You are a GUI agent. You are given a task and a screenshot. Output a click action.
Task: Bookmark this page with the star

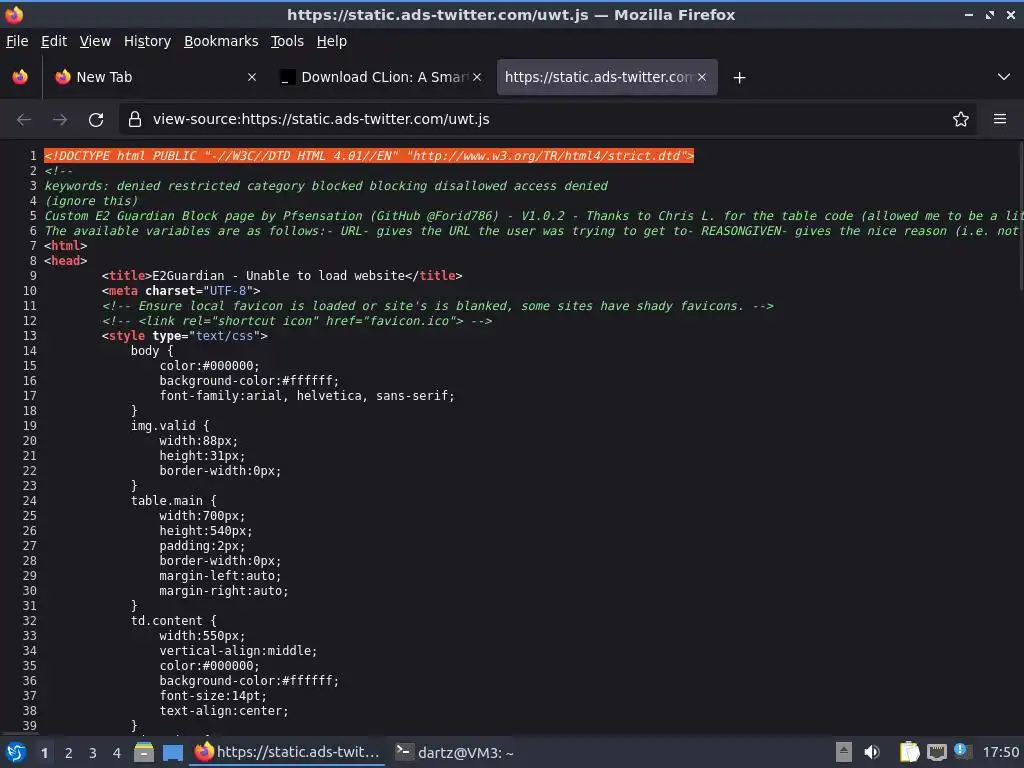point(961,119)
